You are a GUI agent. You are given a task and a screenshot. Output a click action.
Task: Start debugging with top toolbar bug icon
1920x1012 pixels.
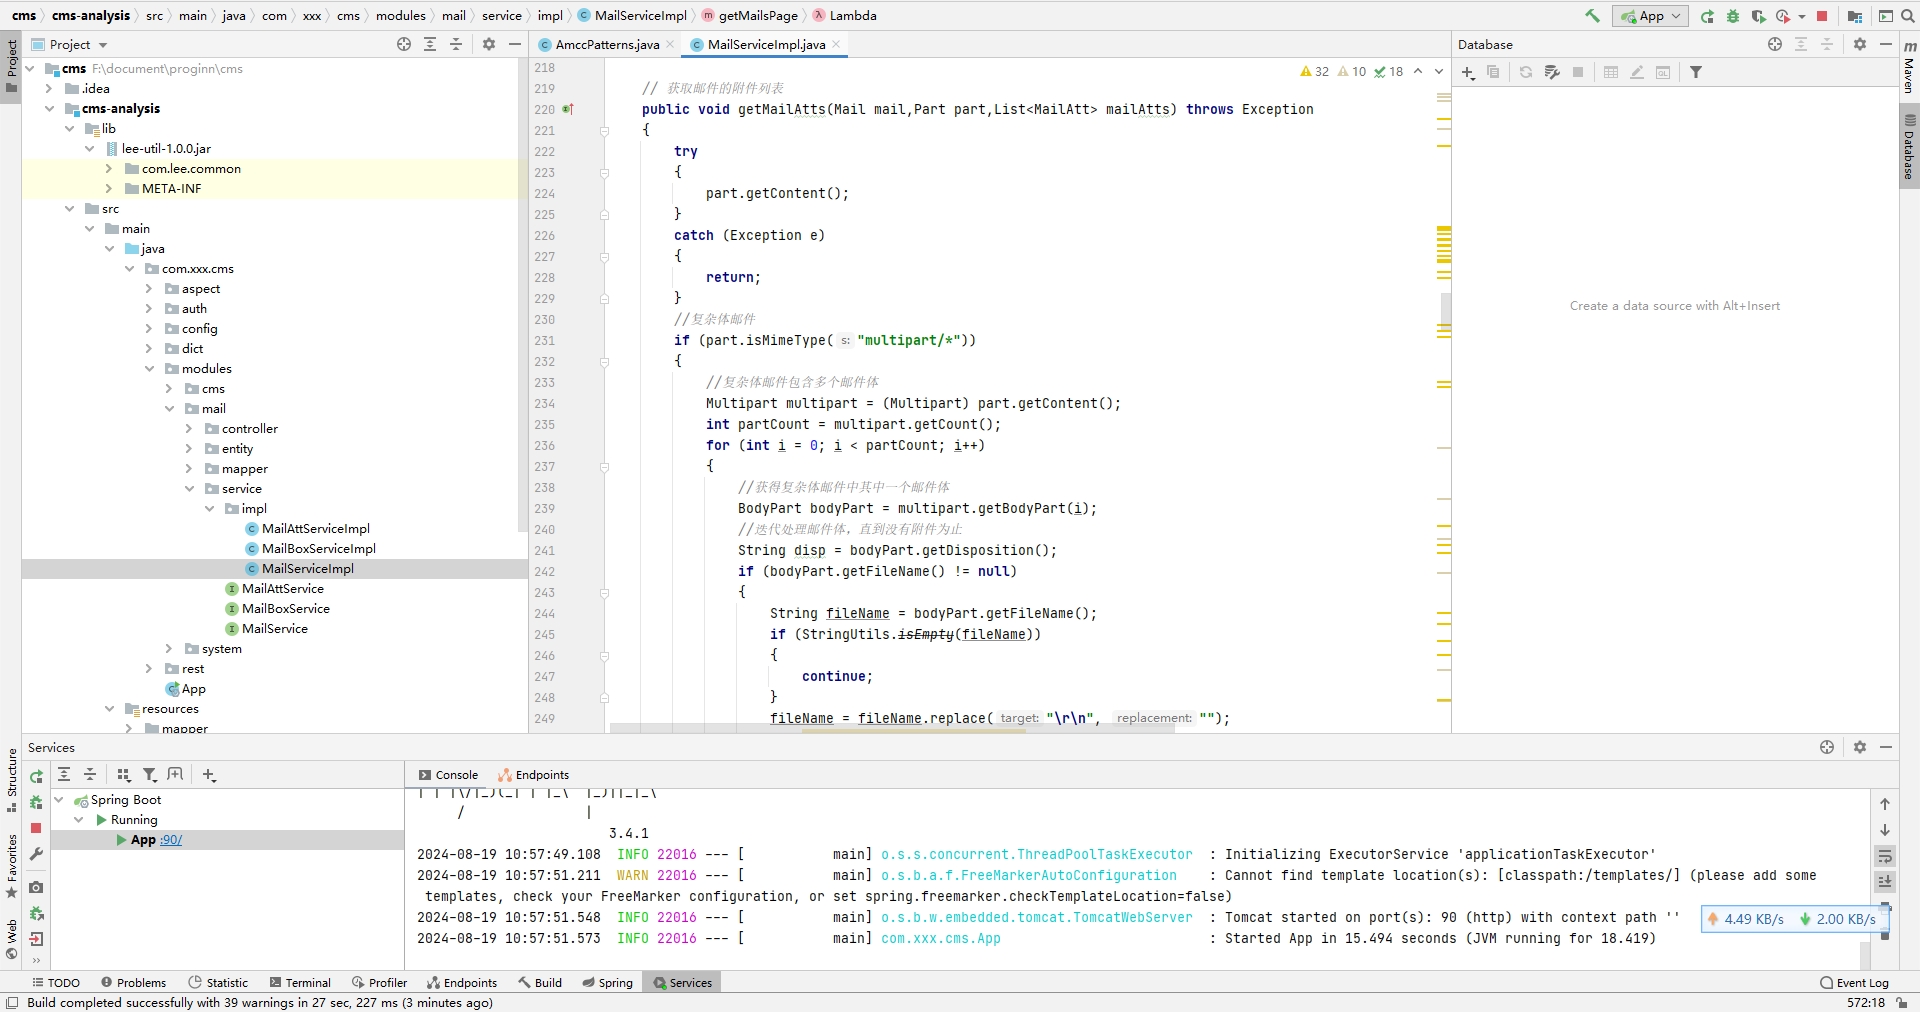(x=1733, y=16)
